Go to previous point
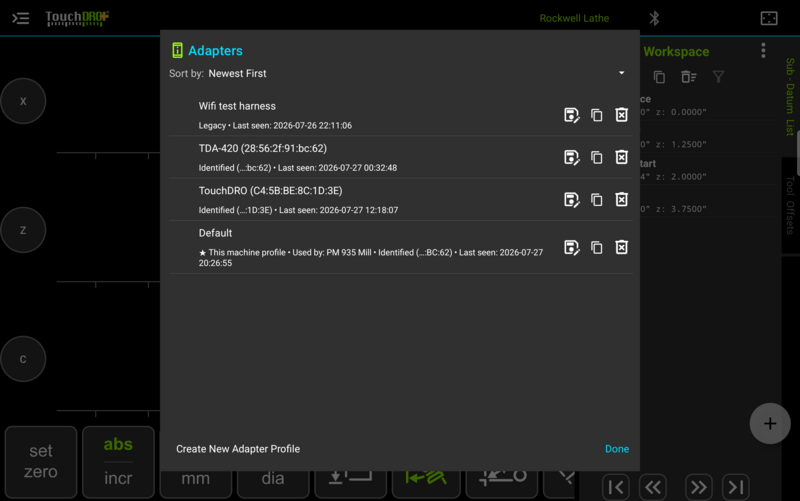Viewport: 800px width, 501px height. [653, 487]
